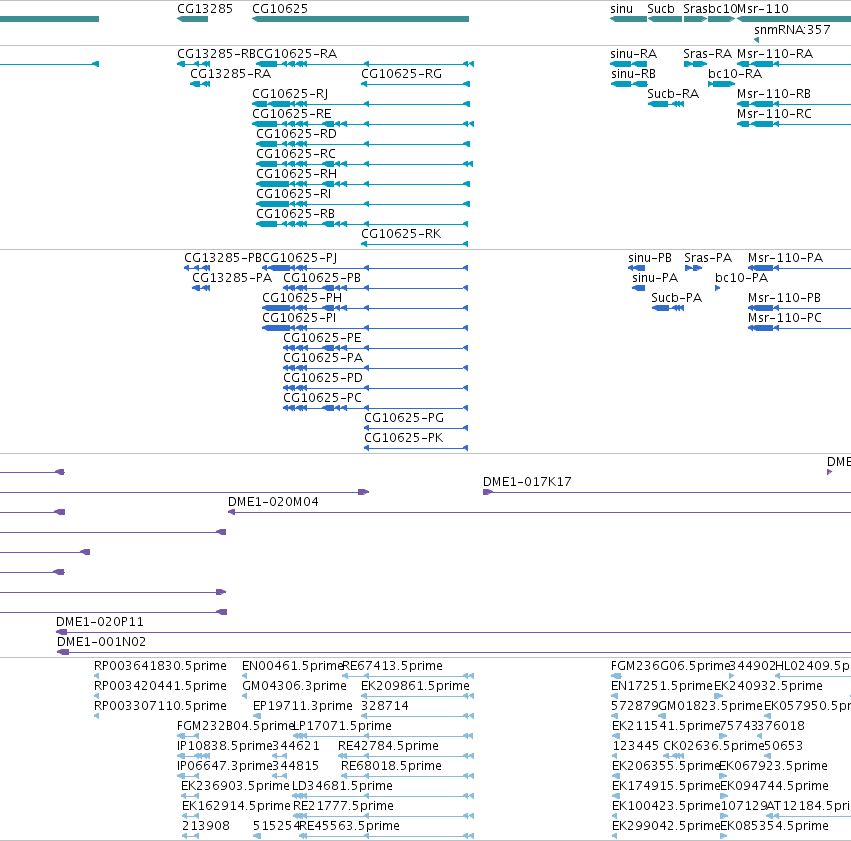This screenshot has width=851, height=841.
Task: Select transcript CG10625-RD
Action: pyautogui.click(x=296, y=134)
